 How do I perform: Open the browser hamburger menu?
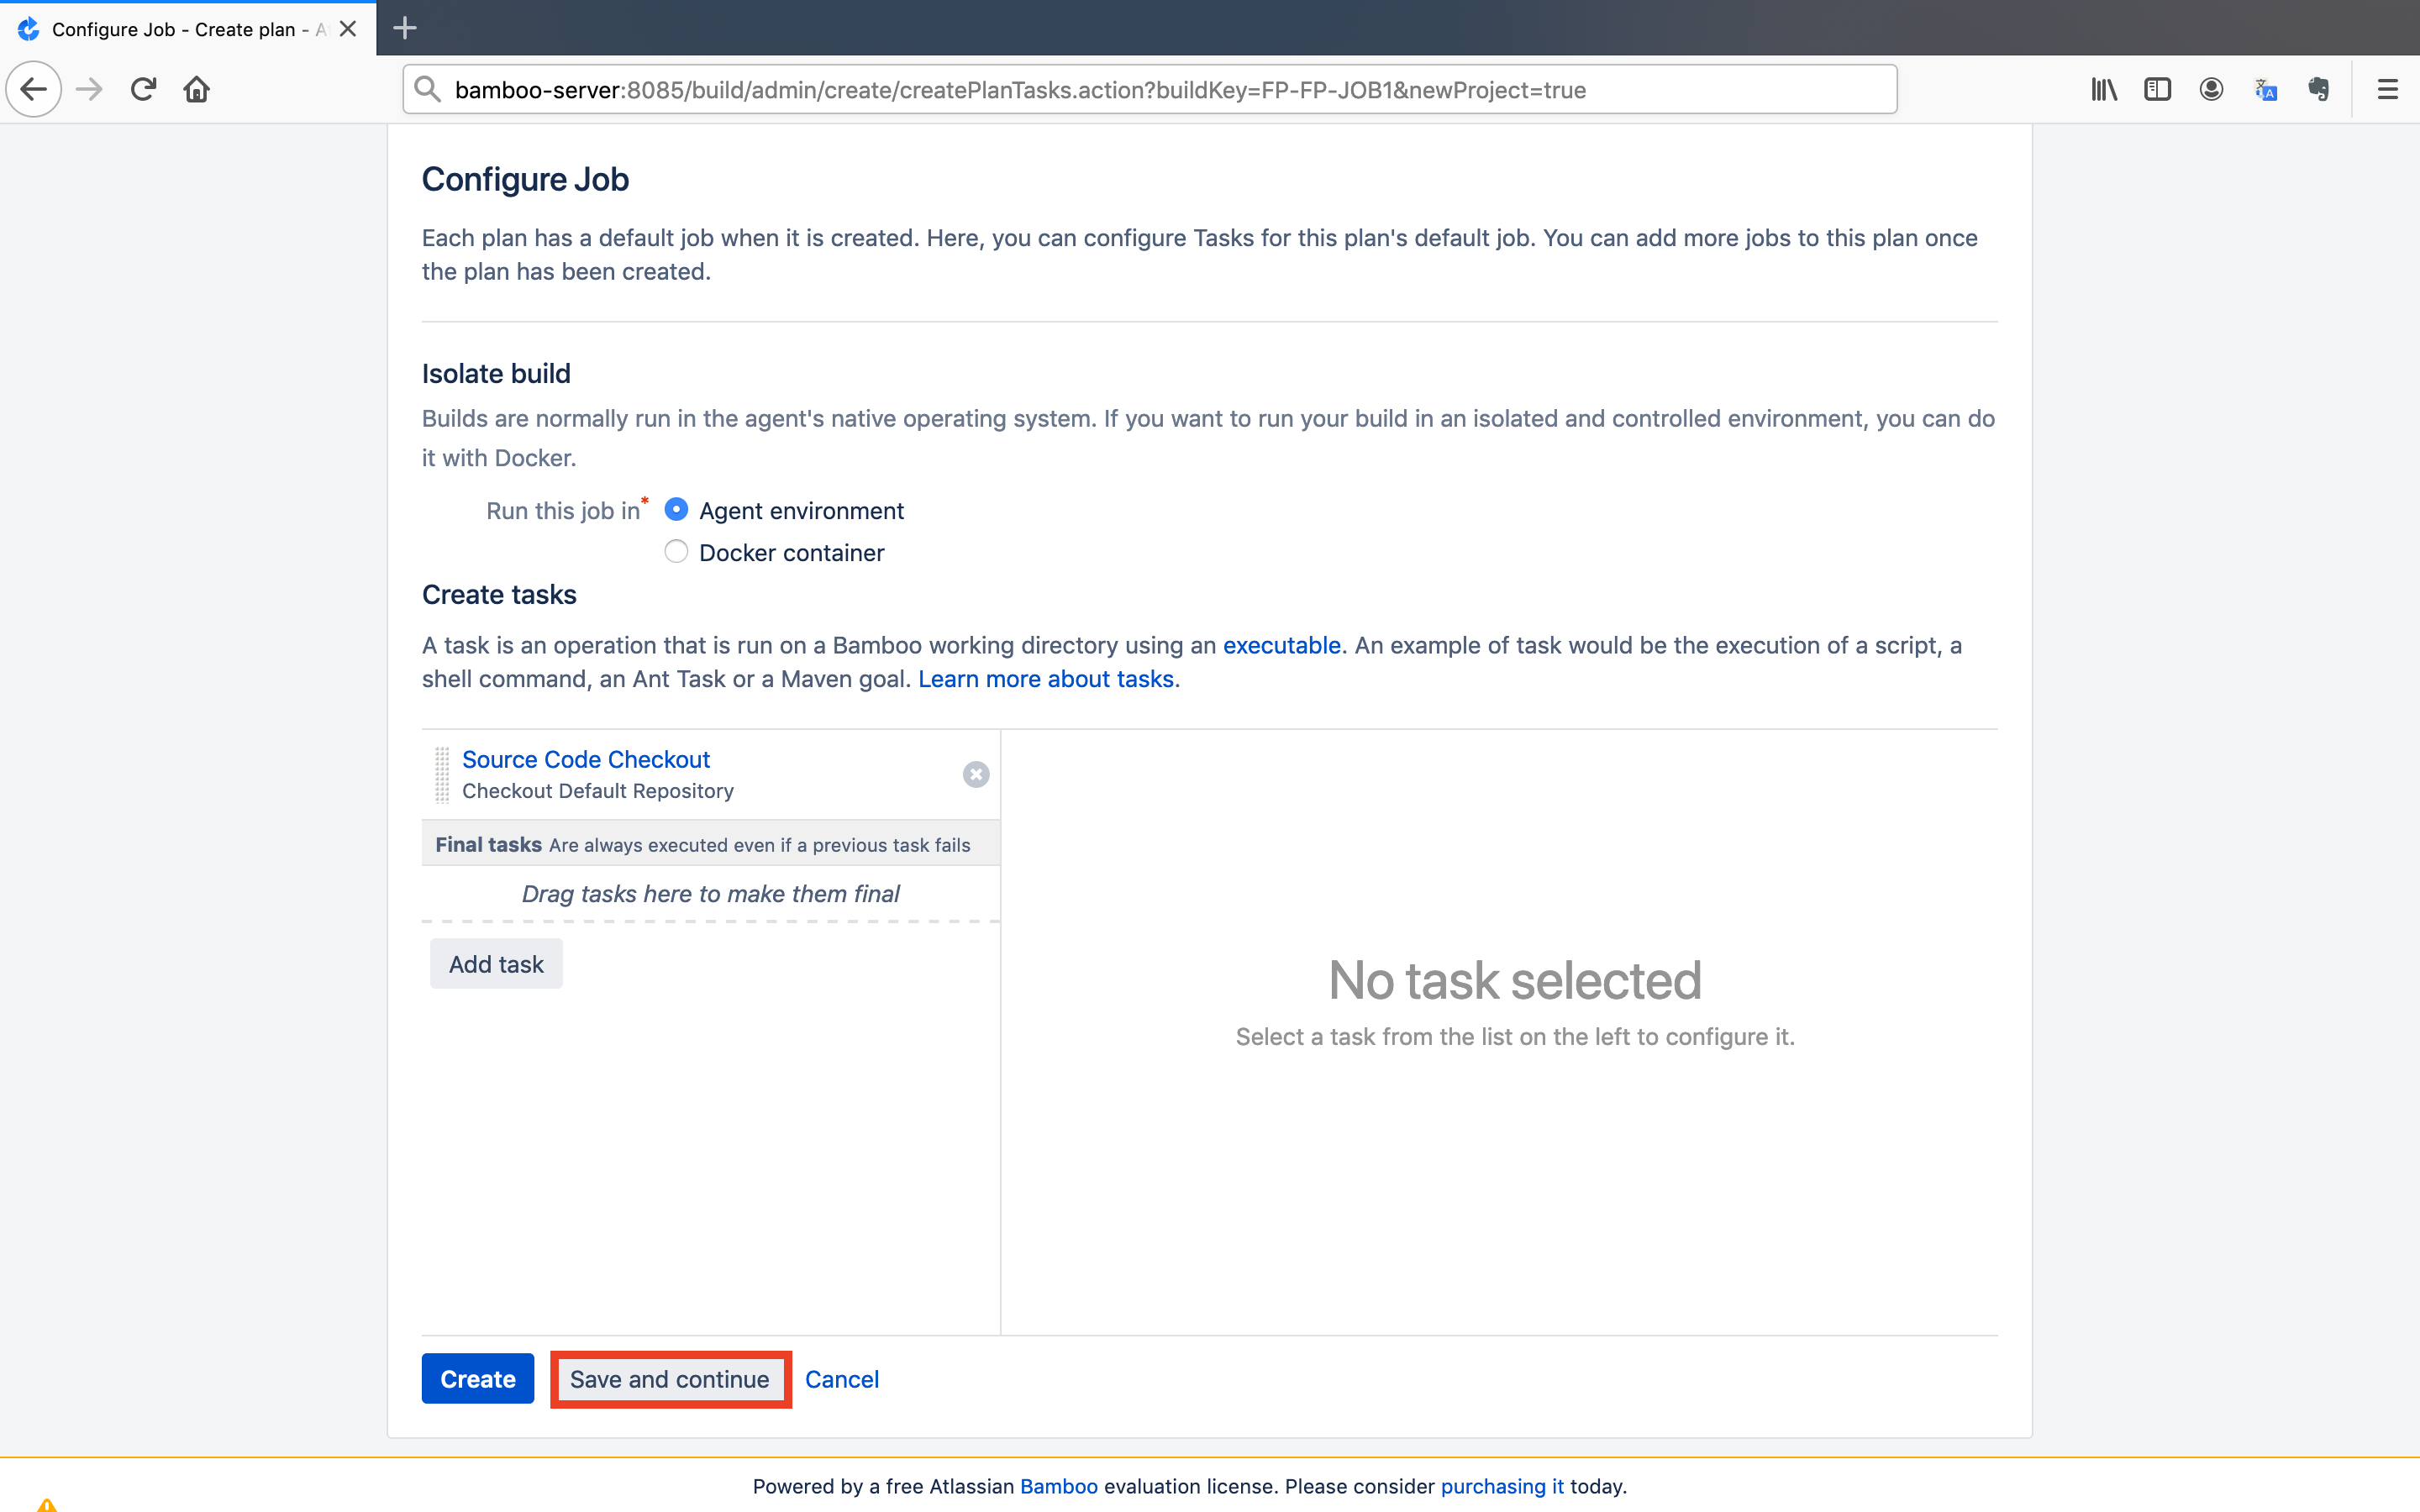coord(2388,90)
